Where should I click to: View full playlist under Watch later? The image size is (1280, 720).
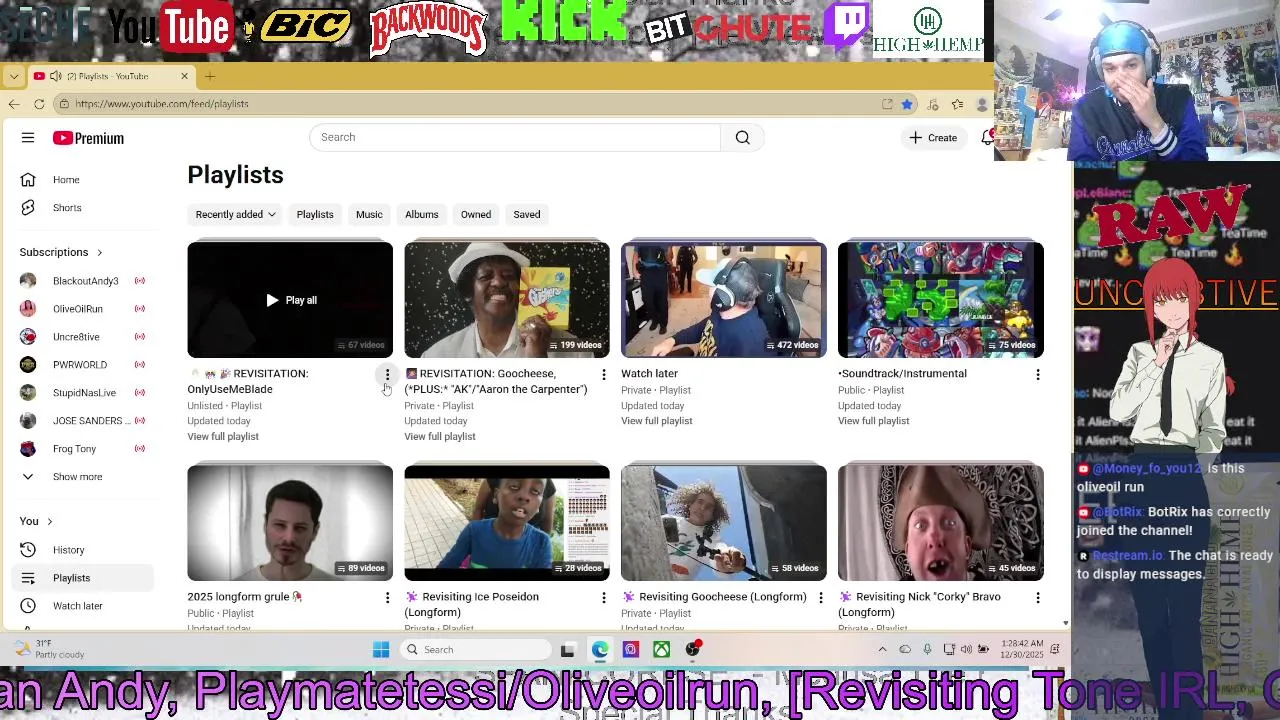click(657, 421)
